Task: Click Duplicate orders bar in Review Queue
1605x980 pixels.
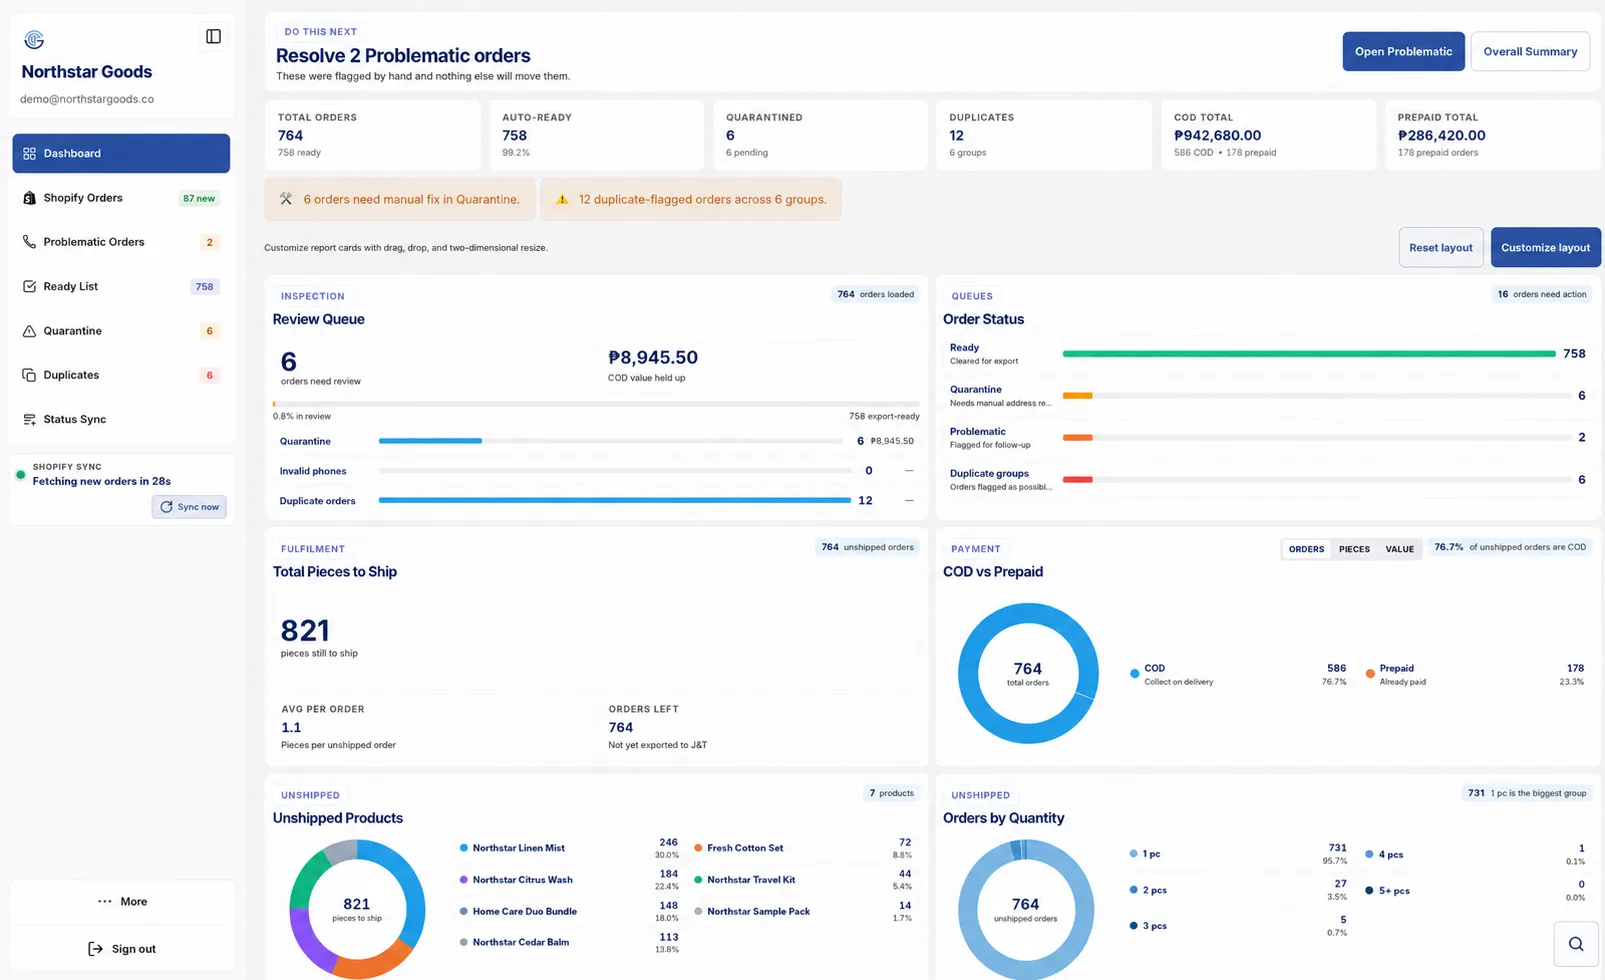Action: coord(615,501)
